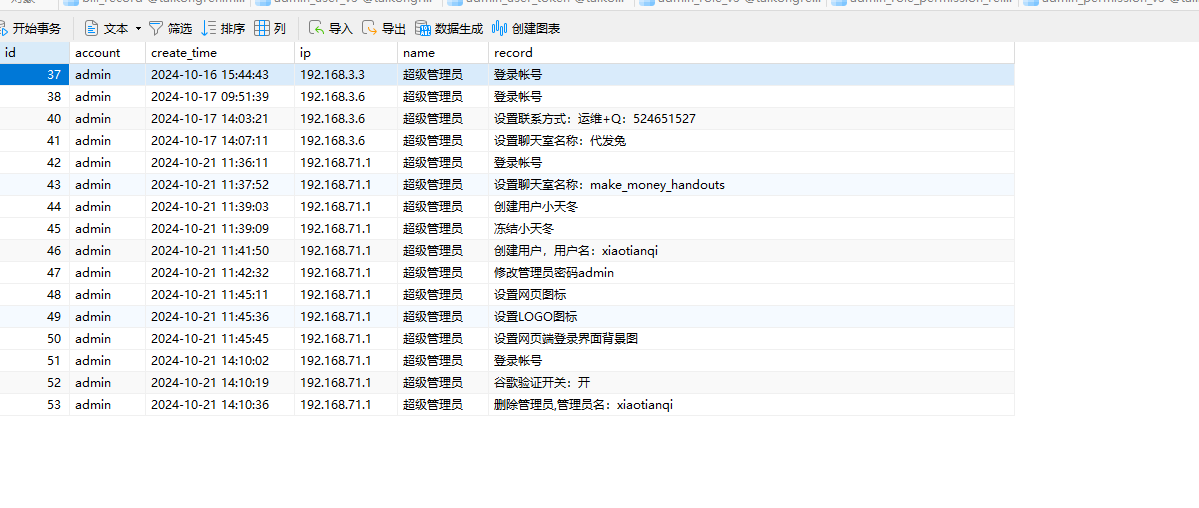Select record 设置聊天室名称:make_money_handouts

(x=752, y=184)
